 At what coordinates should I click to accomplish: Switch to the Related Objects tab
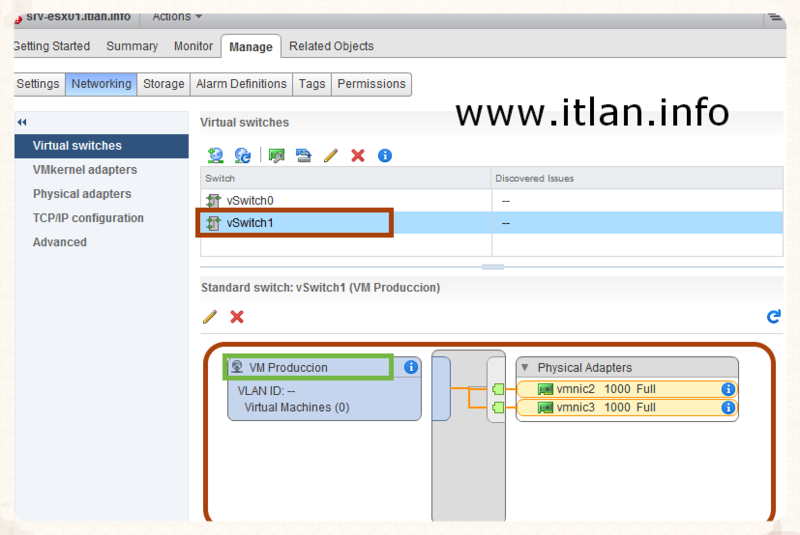coord(331,46)
